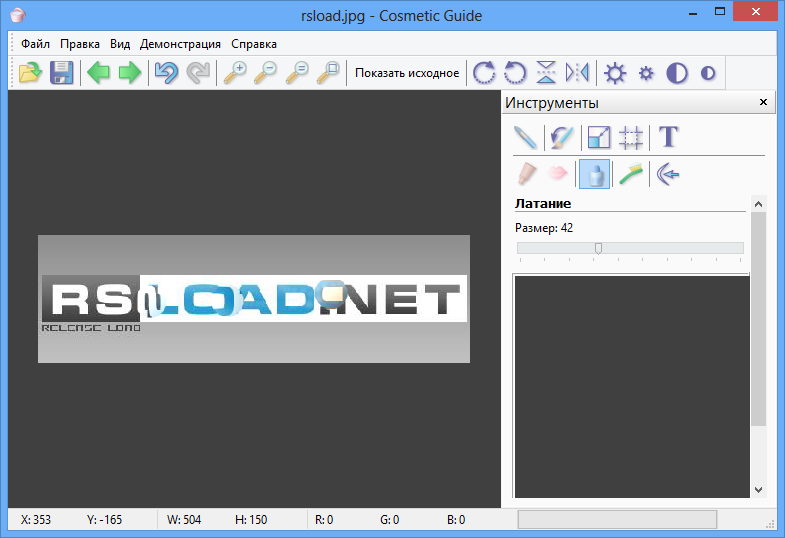The width and height of the screenshot is (785, 538).
Task: Click the Размер slider handle
Action: click(598, 248)
